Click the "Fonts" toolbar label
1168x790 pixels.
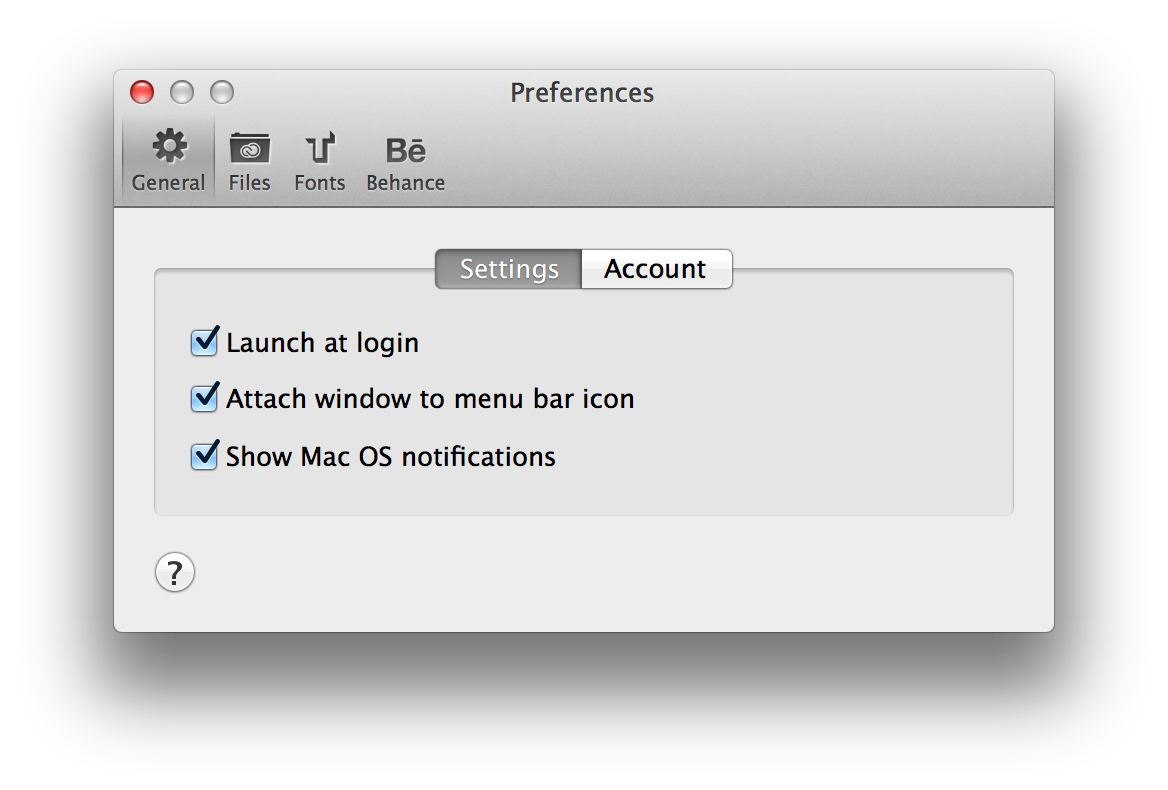[320, 182]
